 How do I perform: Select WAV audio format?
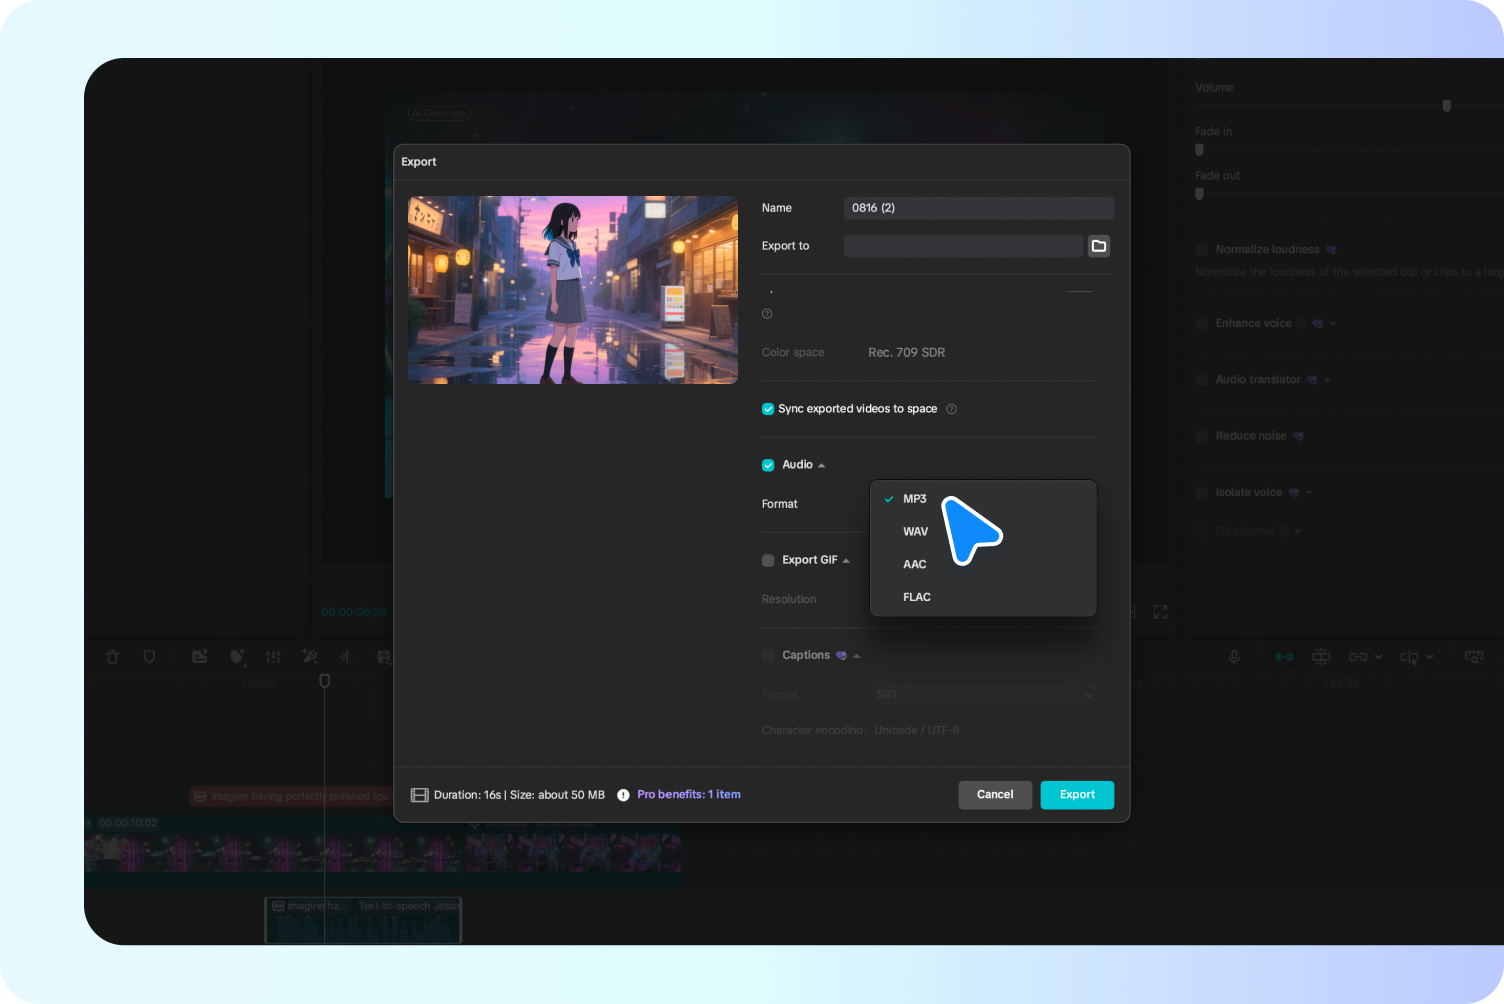(983, 532)
